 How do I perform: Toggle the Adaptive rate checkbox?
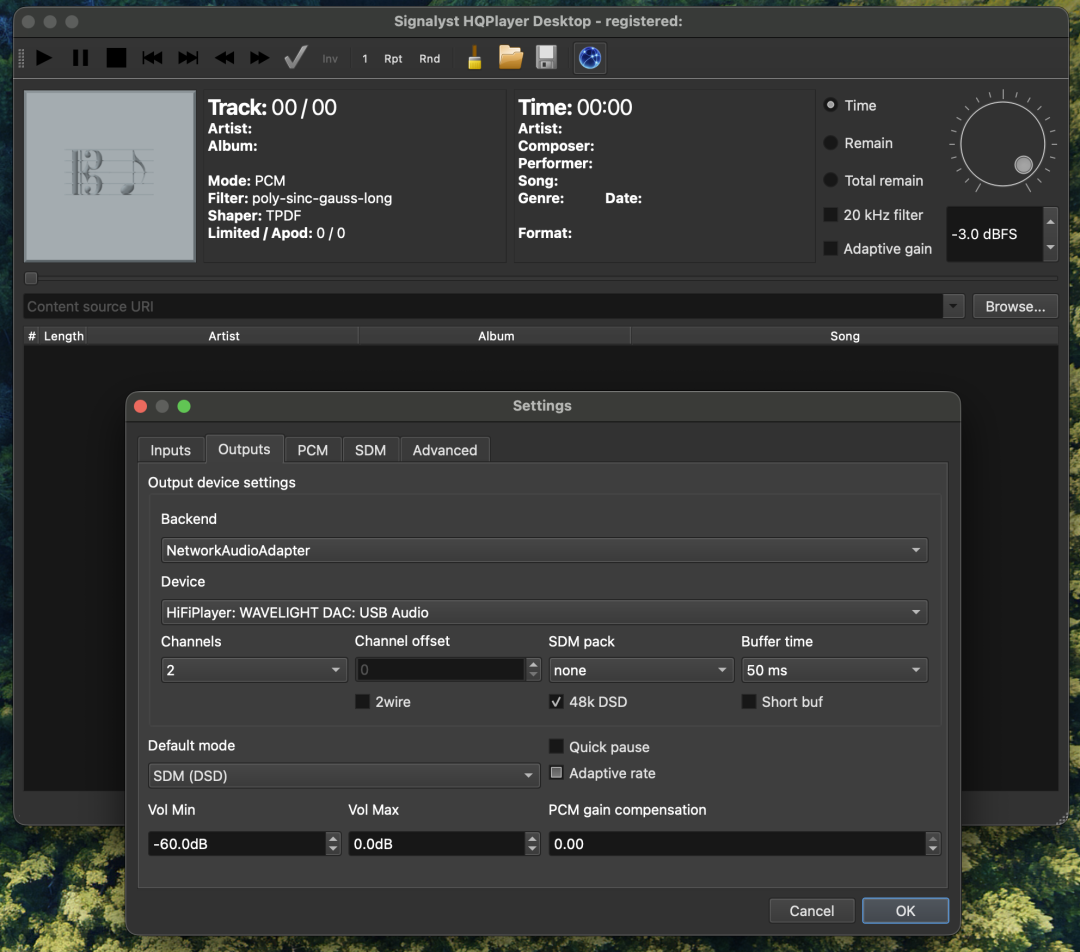[556, 772]
